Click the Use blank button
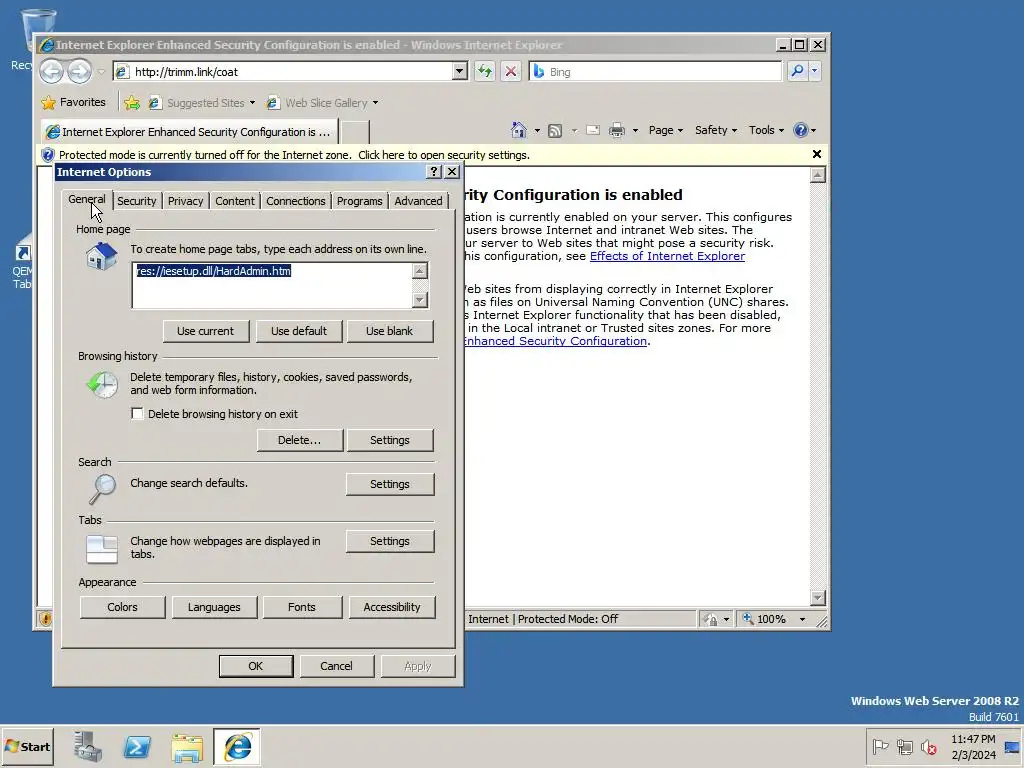The image size is (1024, 768). pyautogui.click(x=389, y=331)
